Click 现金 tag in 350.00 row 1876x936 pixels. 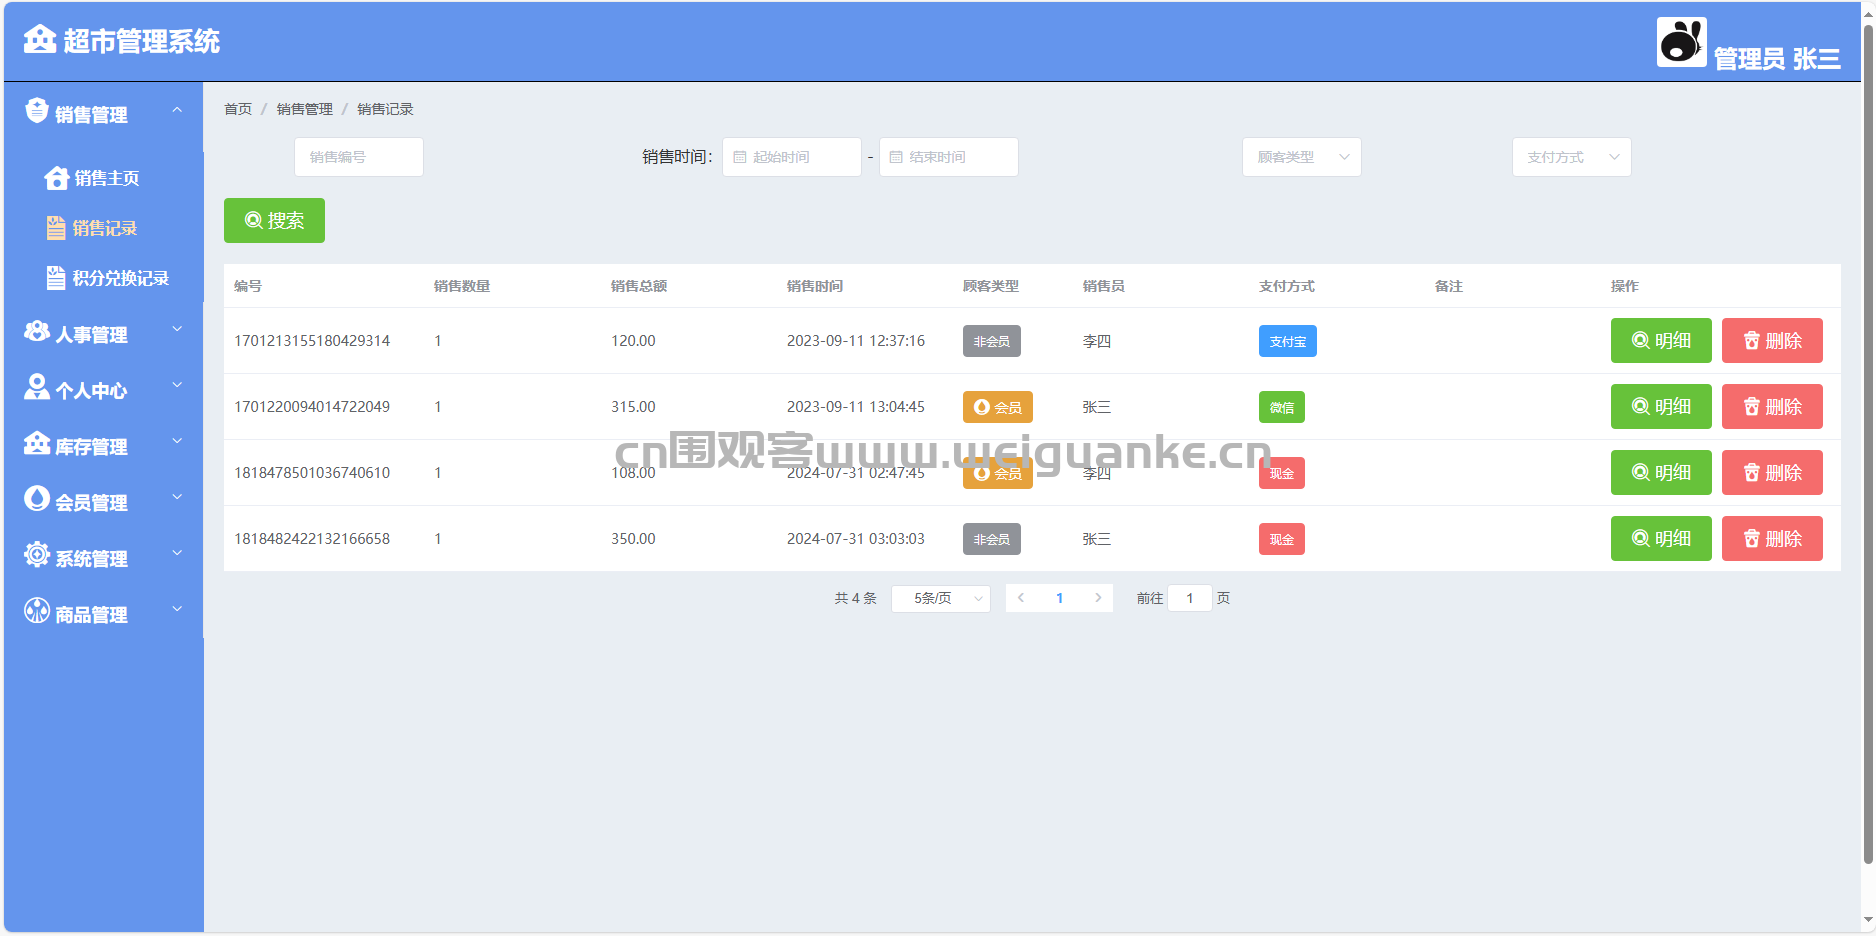click(x=1282, y=539)
